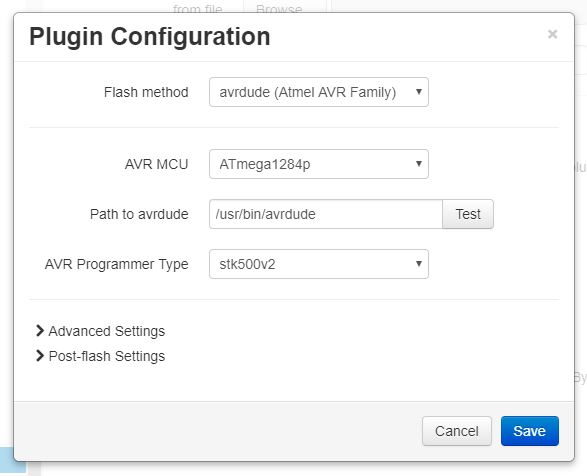587x476 pixels.
Task: Save the plugin configuration
Action: [530, 431]
